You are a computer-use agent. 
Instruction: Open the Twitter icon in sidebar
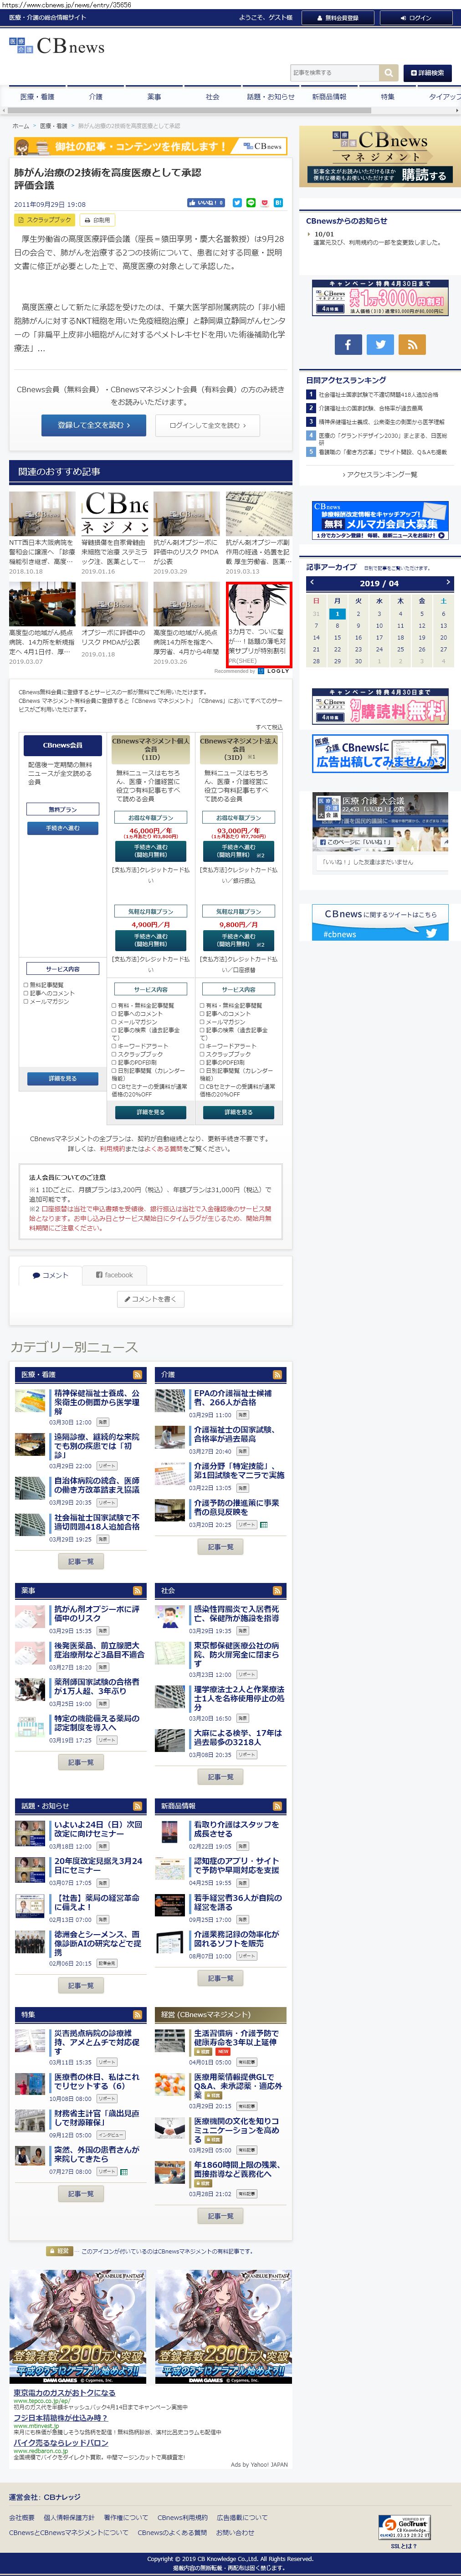click(380, 344)
